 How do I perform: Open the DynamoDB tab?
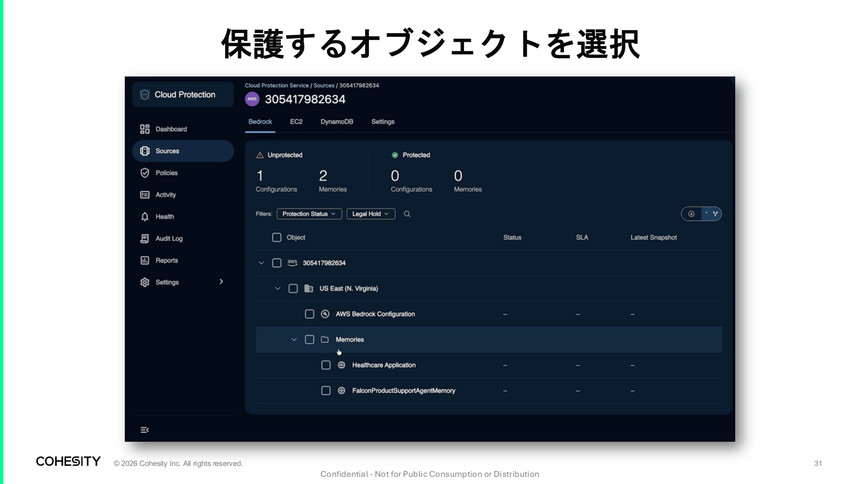click(337, 122)
